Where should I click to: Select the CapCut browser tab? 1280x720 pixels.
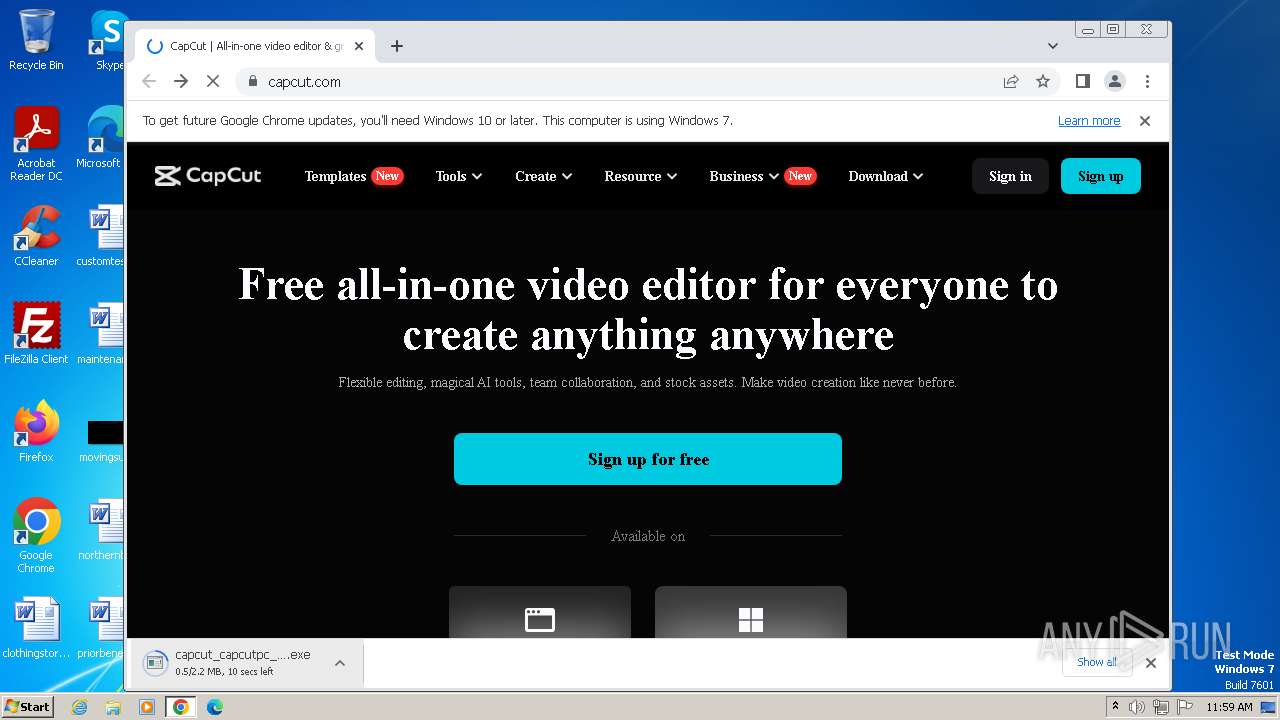[255, 46]
